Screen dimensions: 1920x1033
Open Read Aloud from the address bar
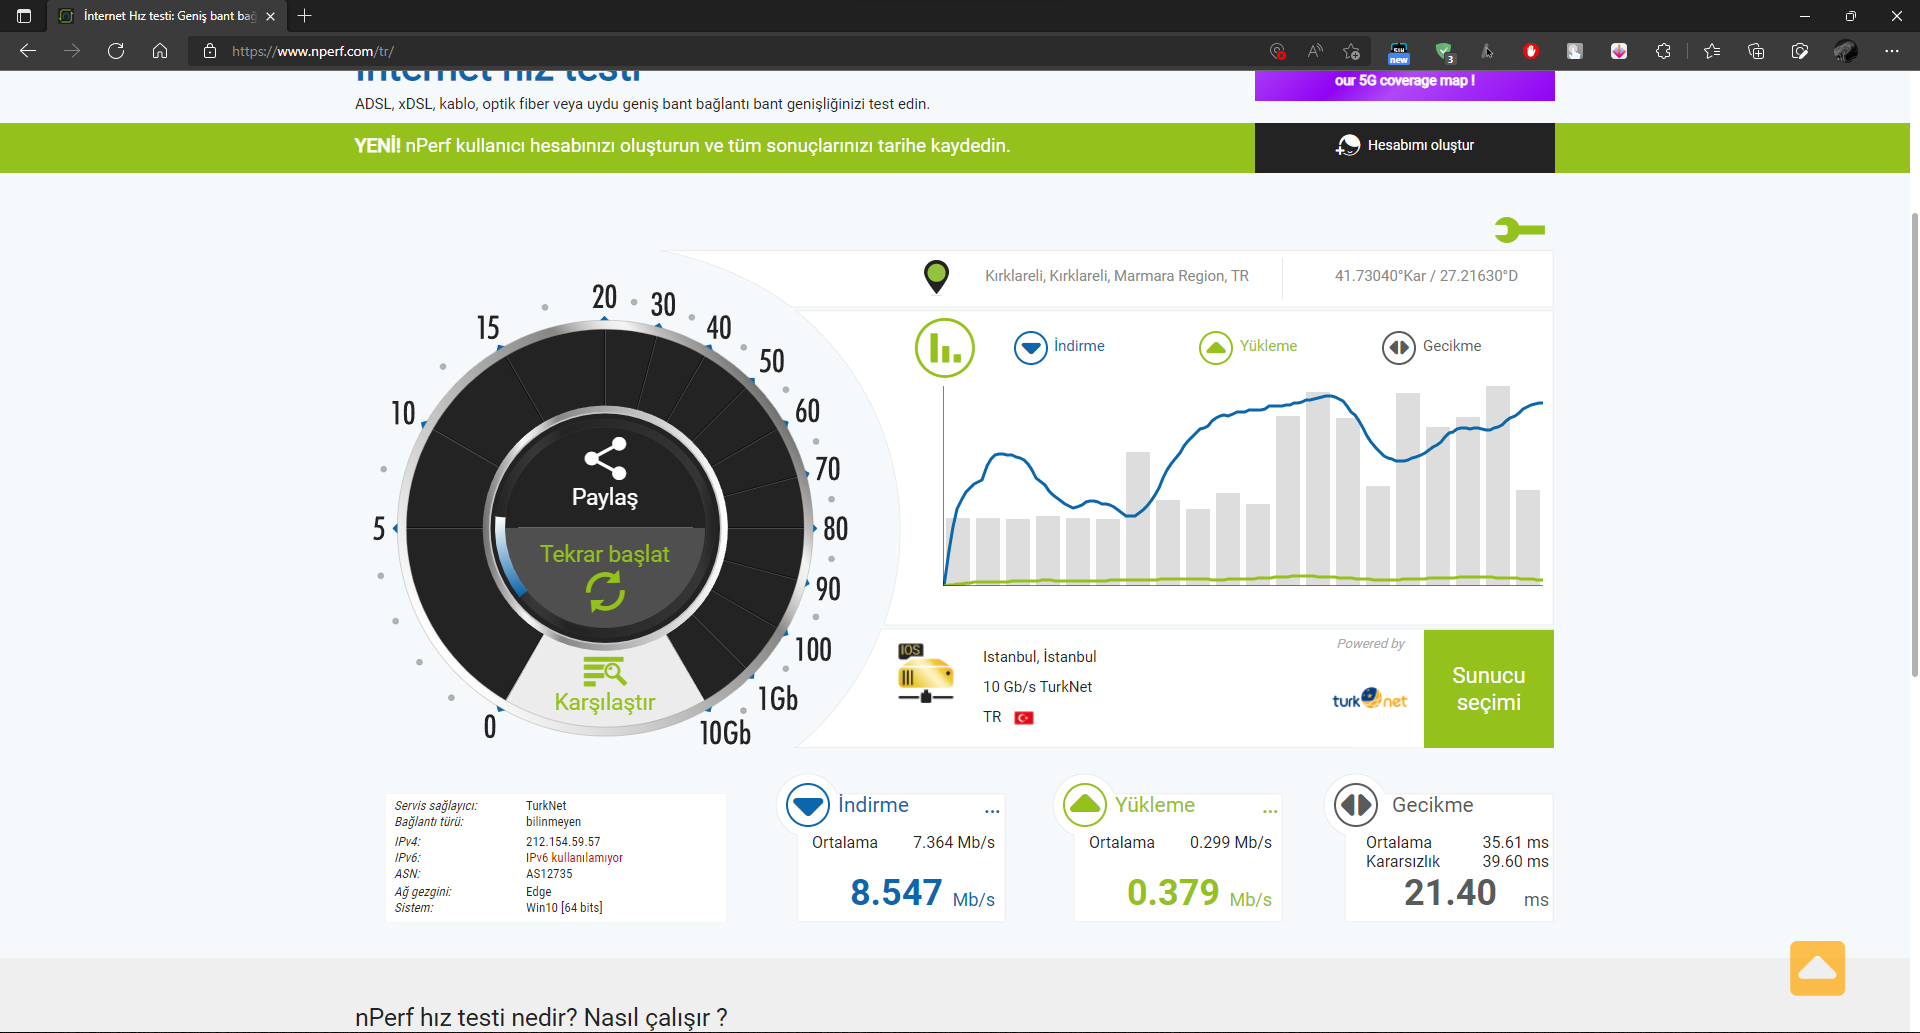click(x=1315, y=51)
